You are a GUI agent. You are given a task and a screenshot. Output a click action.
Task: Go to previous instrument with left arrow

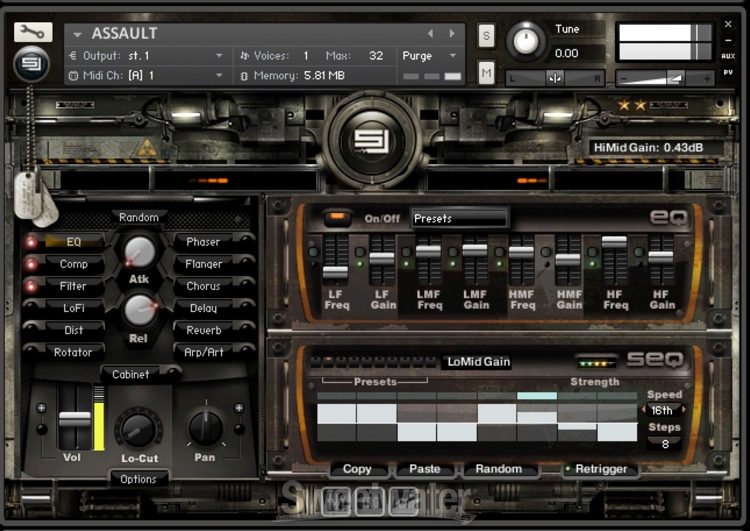pyautogui.click(x=430, y=33)
